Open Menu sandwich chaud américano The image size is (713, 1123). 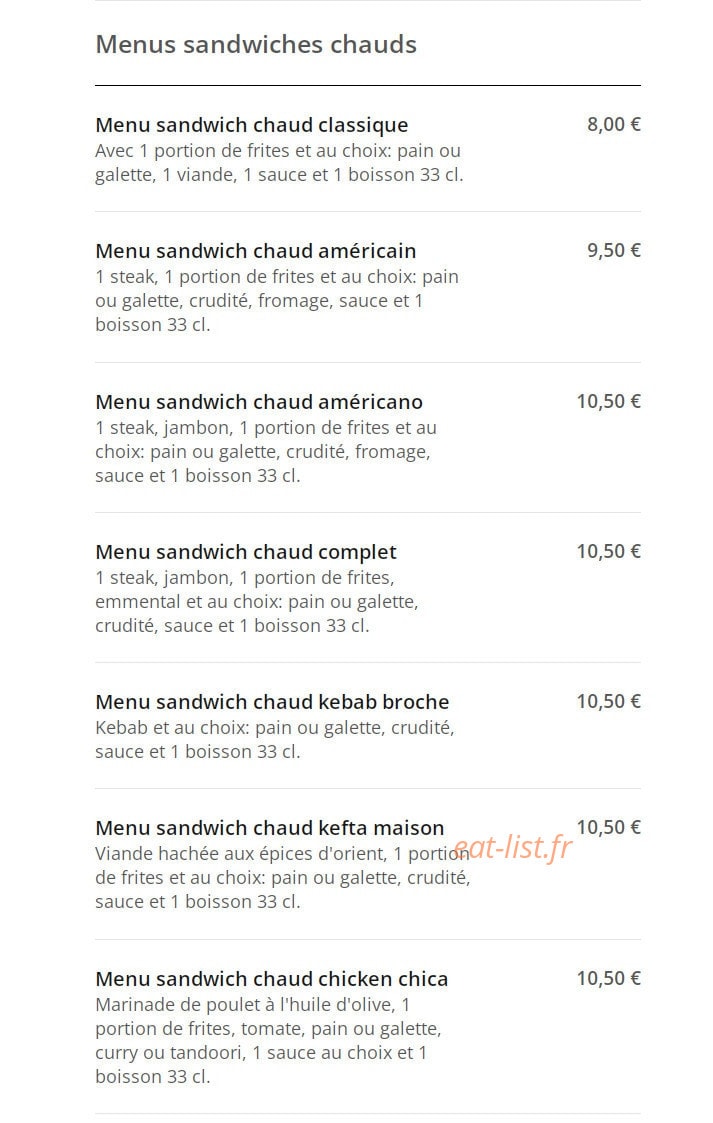pyautogui.click(x=259, y=402)
